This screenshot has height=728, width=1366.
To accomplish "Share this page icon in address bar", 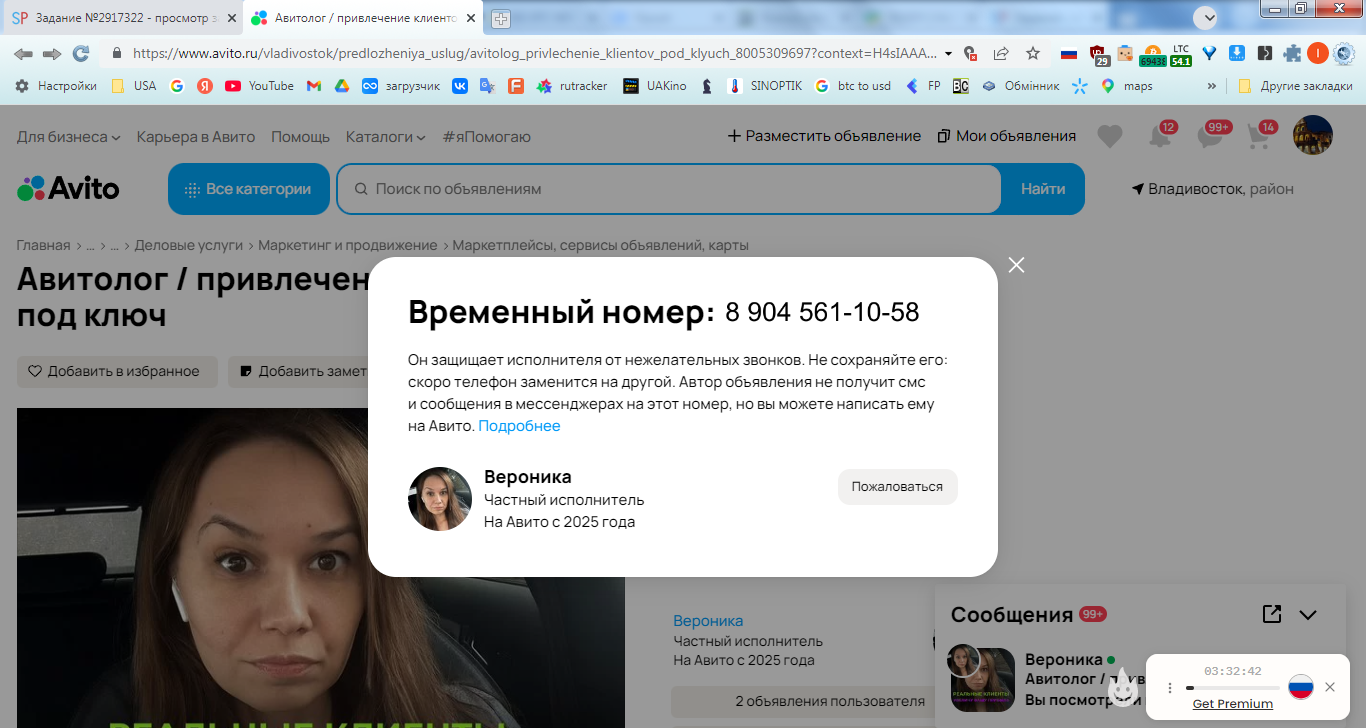I will (1001, 54).
